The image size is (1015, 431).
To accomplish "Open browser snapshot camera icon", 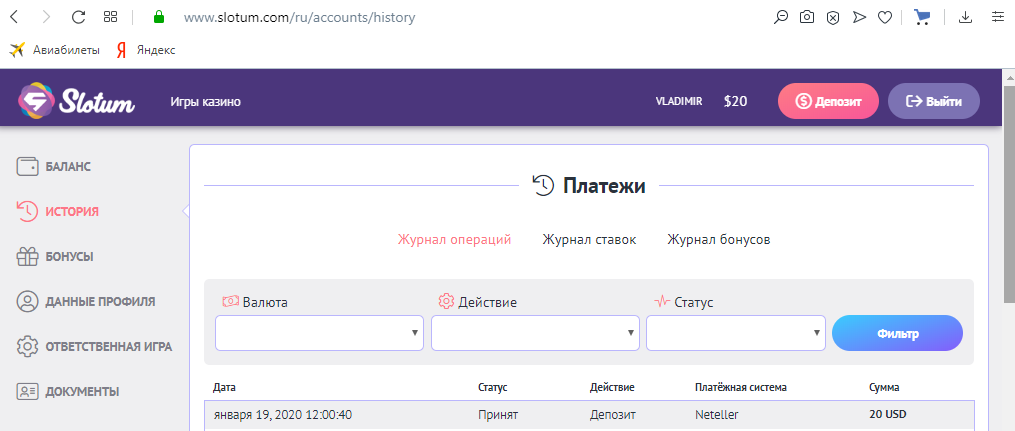I will point(807,17).
